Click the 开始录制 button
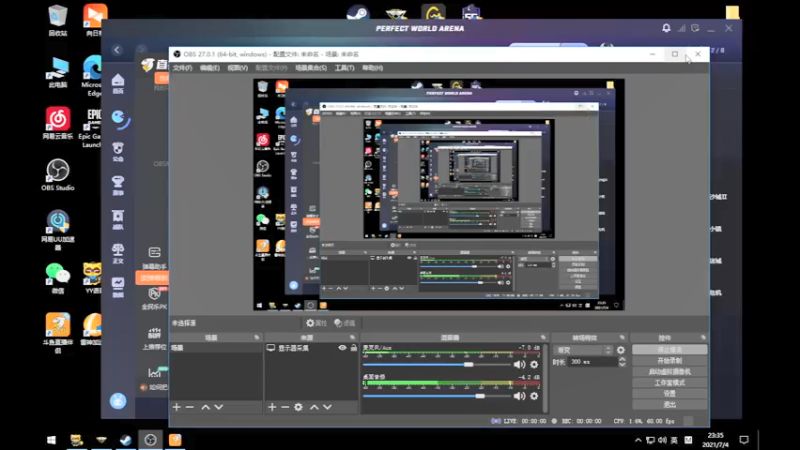This screenshot has width=800, height=450. click(x=669, y=361)
